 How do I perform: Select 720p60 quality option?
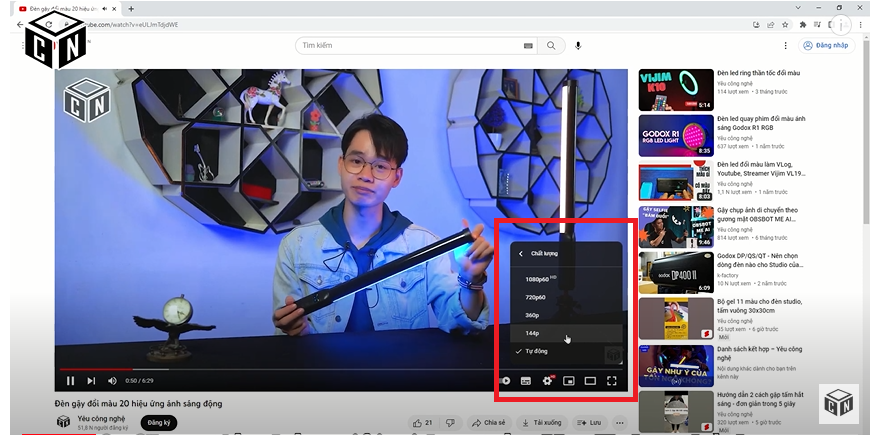point(566,297)
